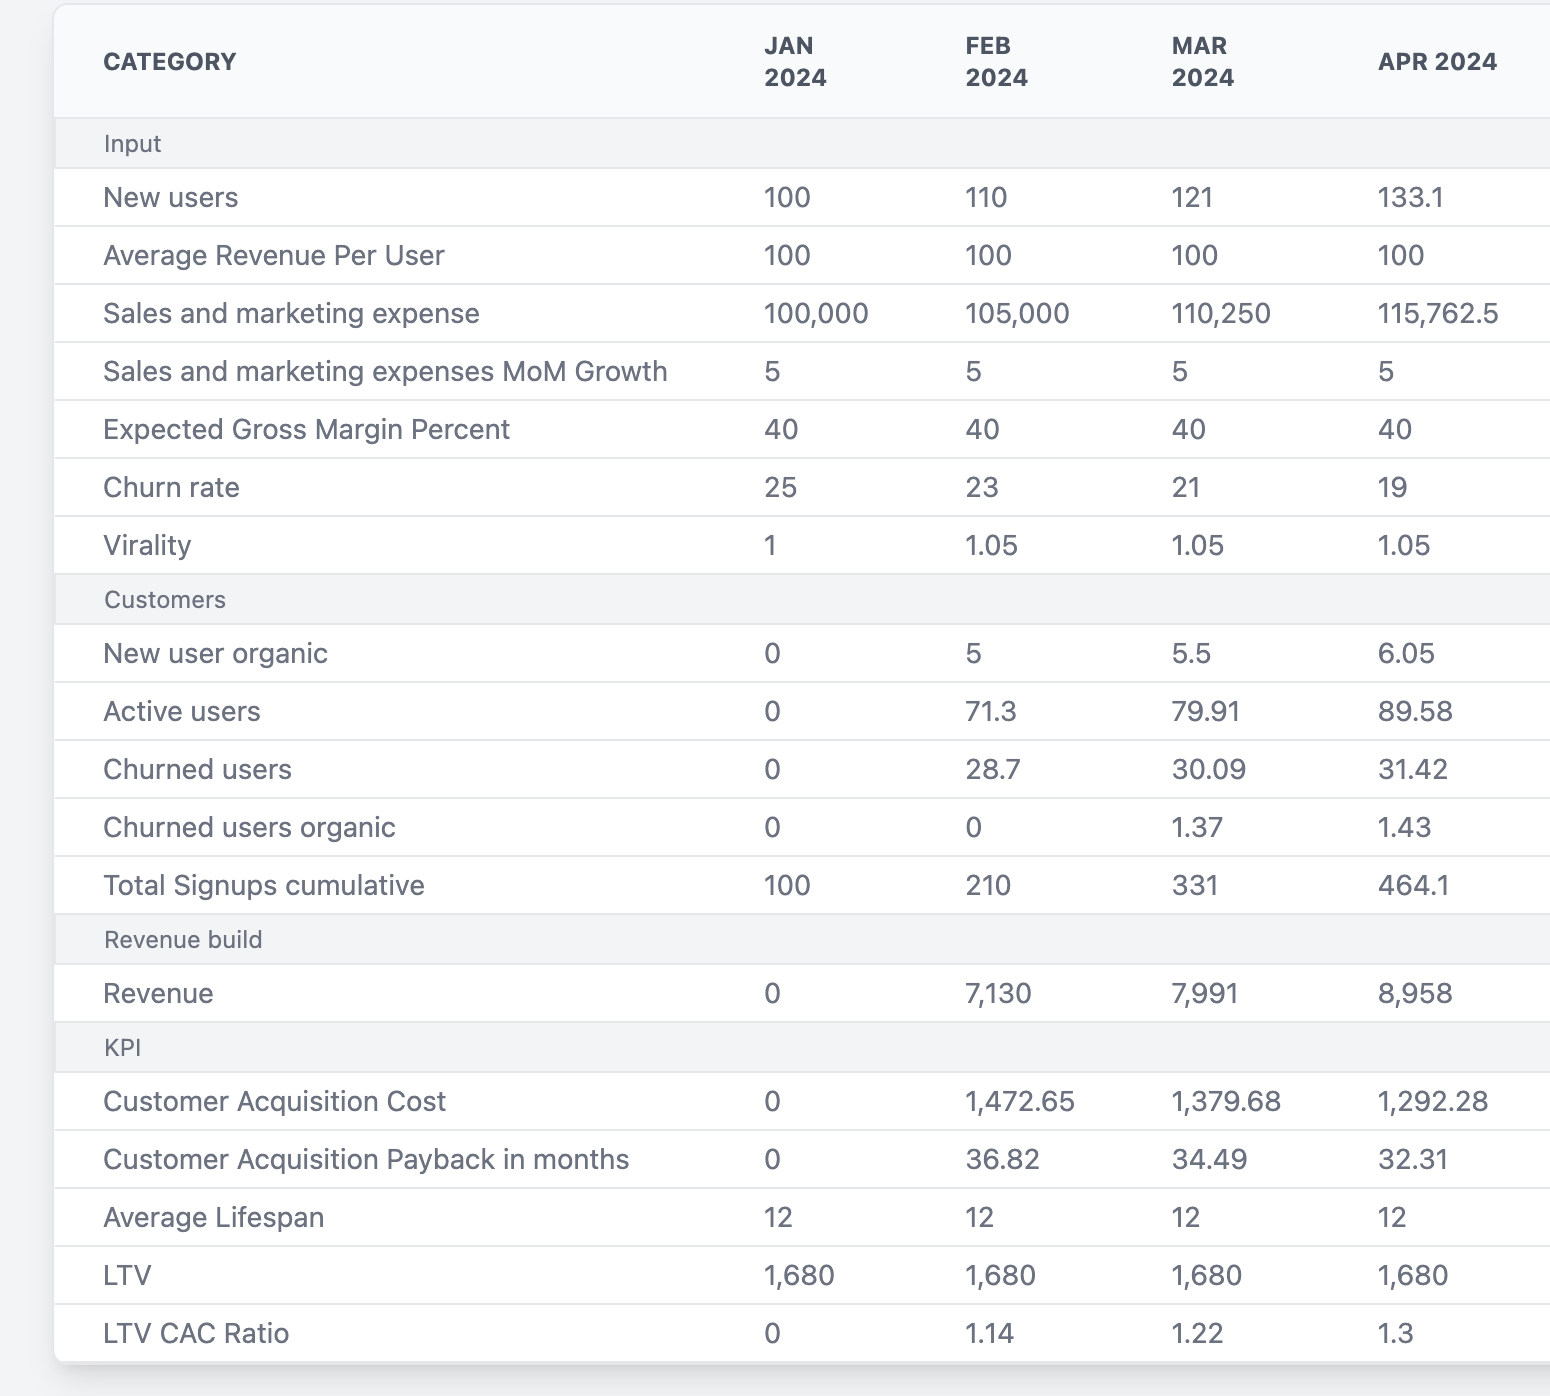The width and height of the screenshot is (1550, 1396).
Task: Select Customer Acquisition Payback in months label
Action: (x=366, y=1159)
